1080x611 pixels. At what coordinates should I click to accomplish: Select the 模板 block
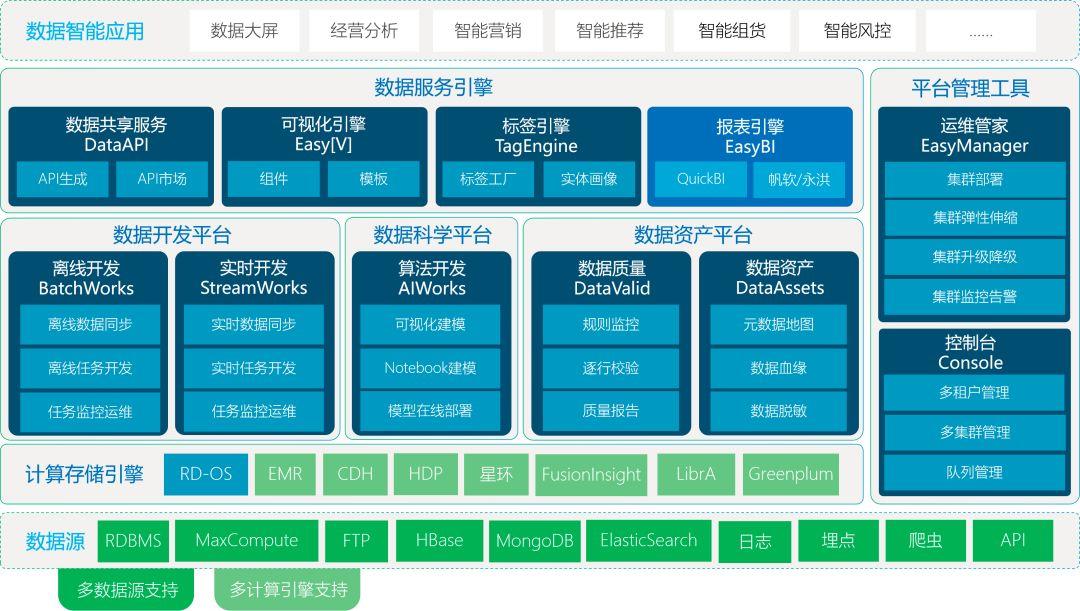tap(373, 179)
